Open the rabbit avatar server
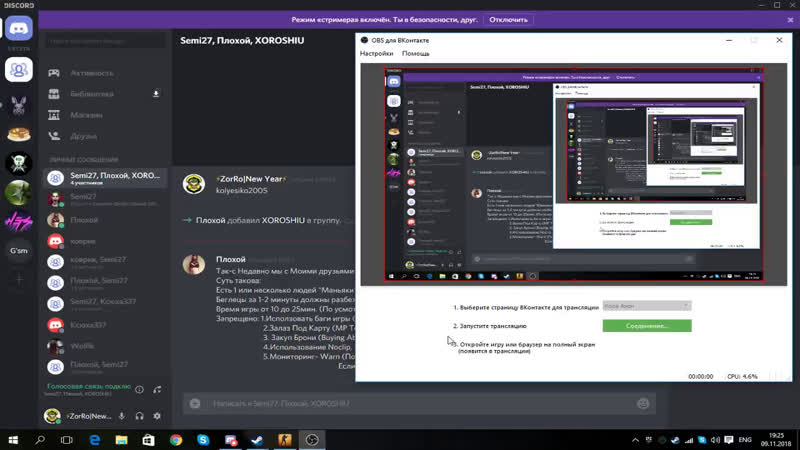 click(x=19, y=106)
